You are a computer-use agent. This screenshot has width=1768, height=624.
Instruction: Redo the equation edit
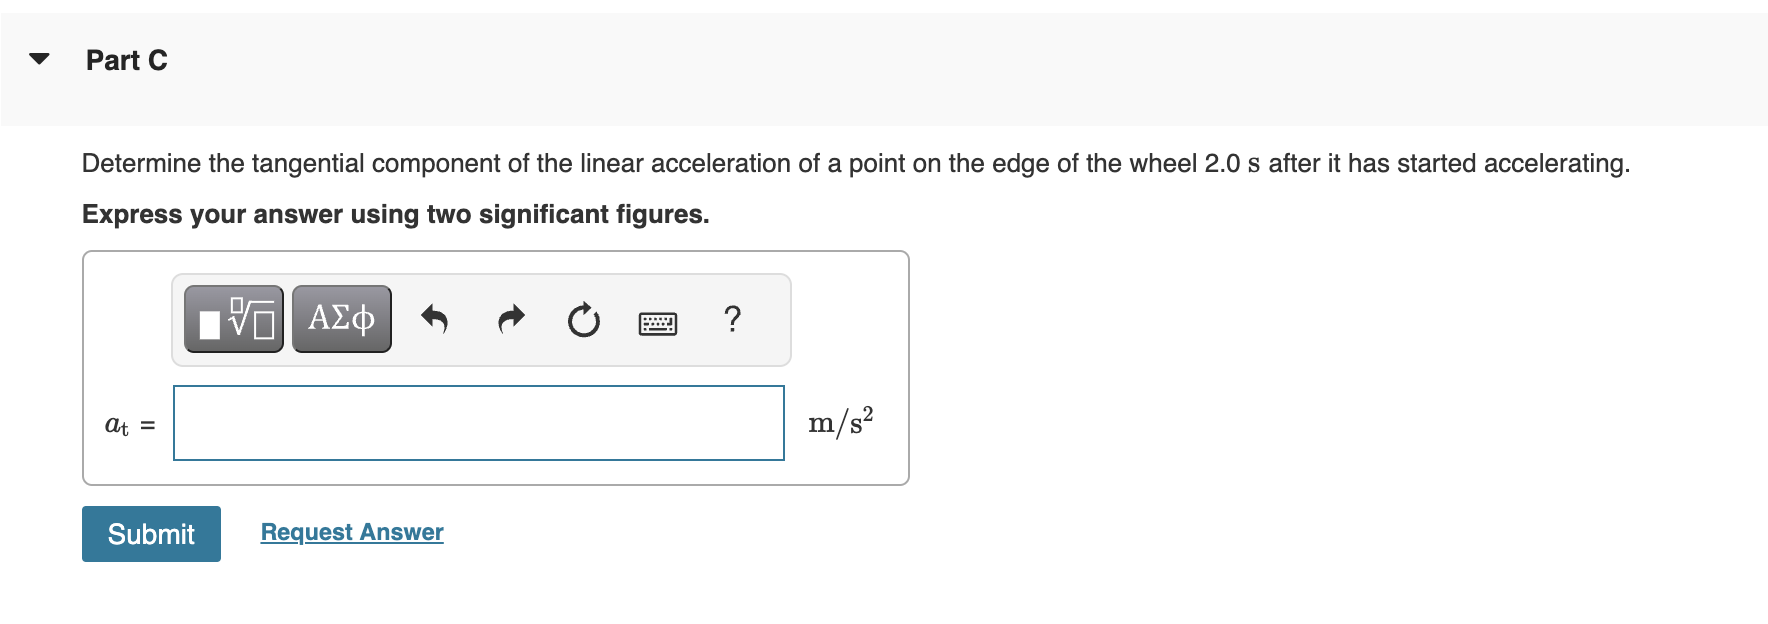[x=510, y=318]
